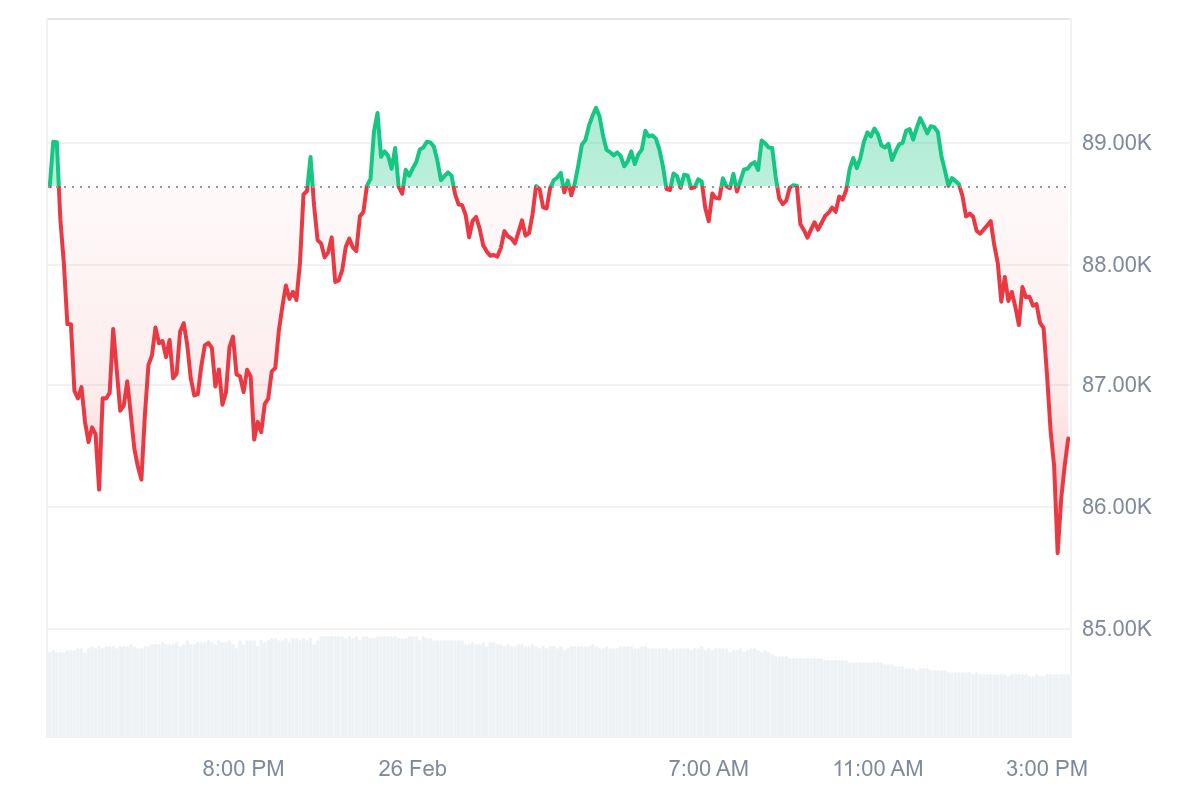Select the 11:00 AM time label
The image size is (1200, 800).
[878, 769]
